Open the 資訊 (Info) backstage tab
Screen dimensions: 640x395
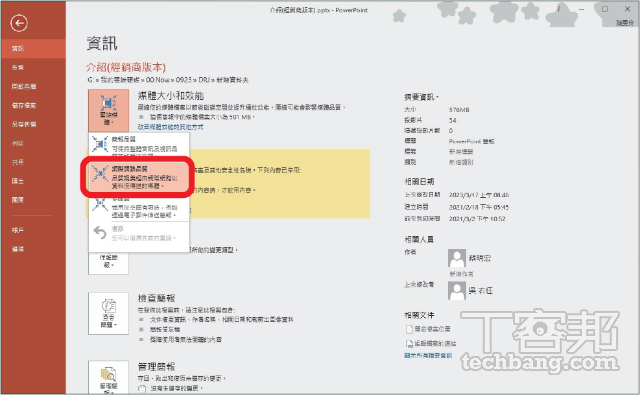pyautogui.click(x=33, y=49)
